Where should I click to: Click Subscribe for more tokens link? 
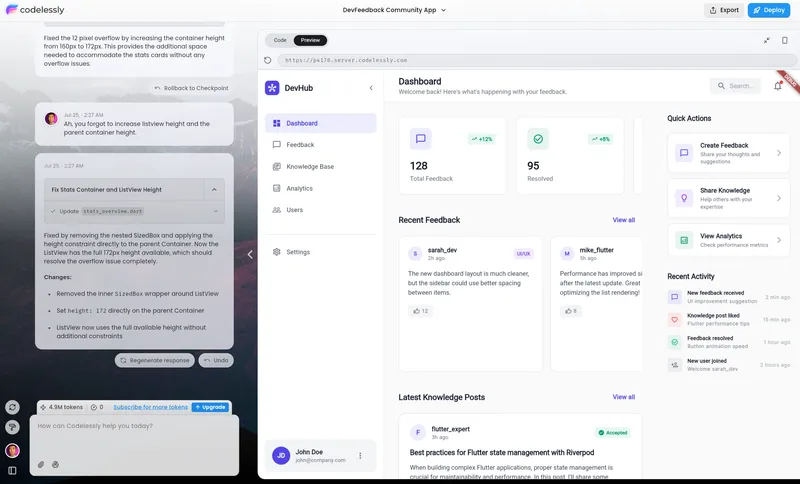pos(151,407)
